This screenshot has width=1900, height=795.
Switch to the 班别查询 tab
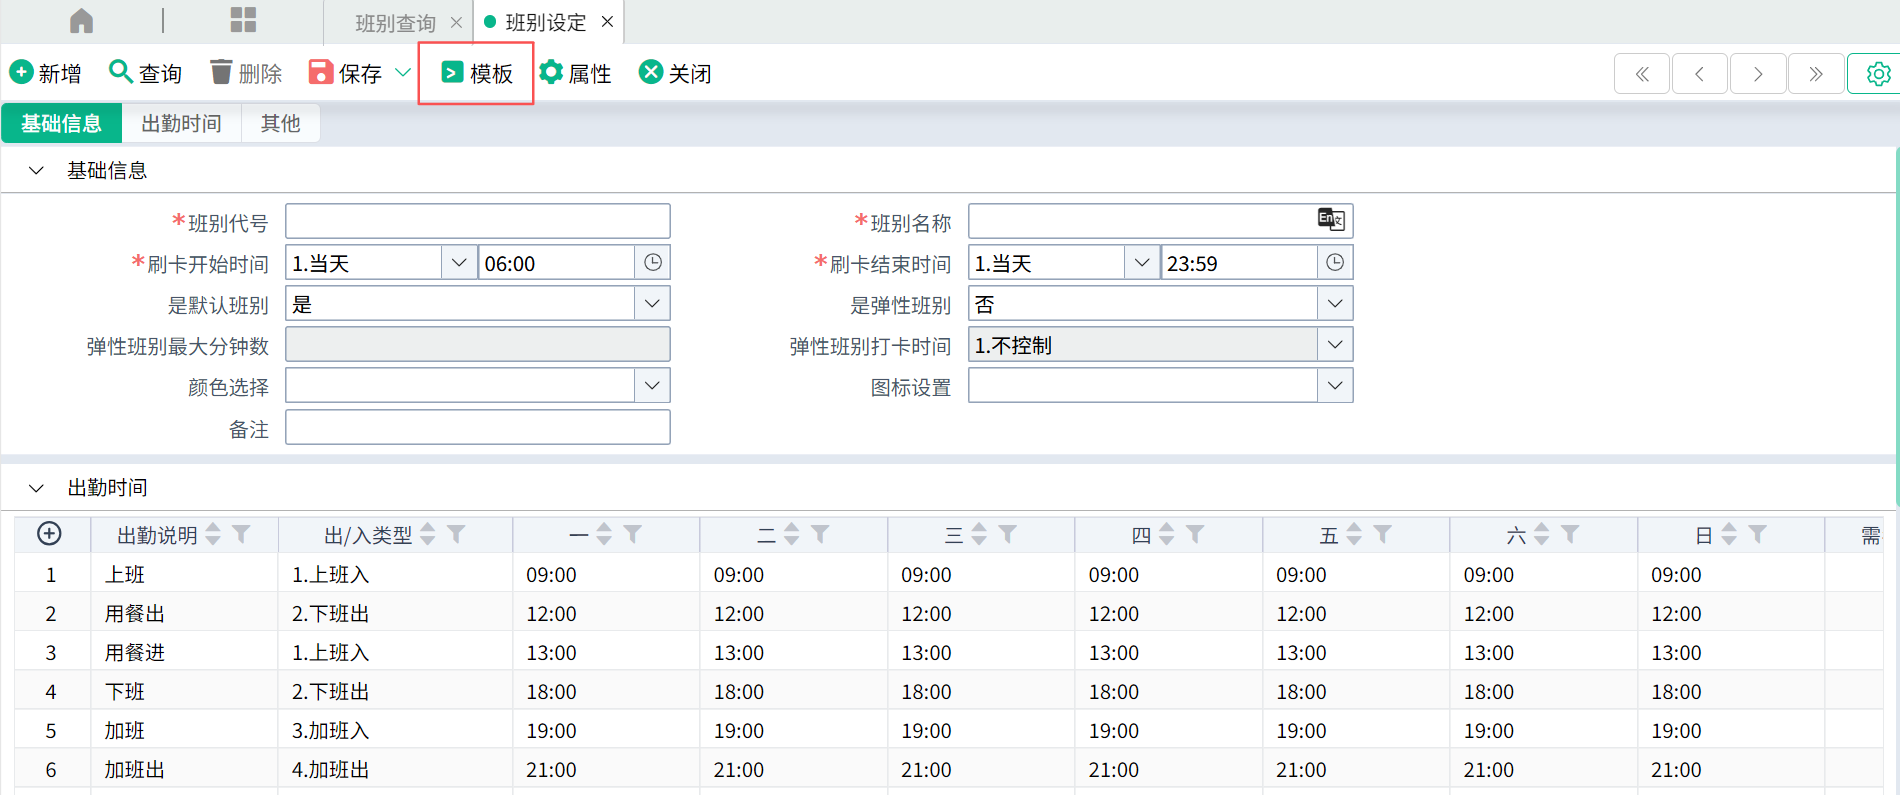pyautogui.click(x=395, y=23)
